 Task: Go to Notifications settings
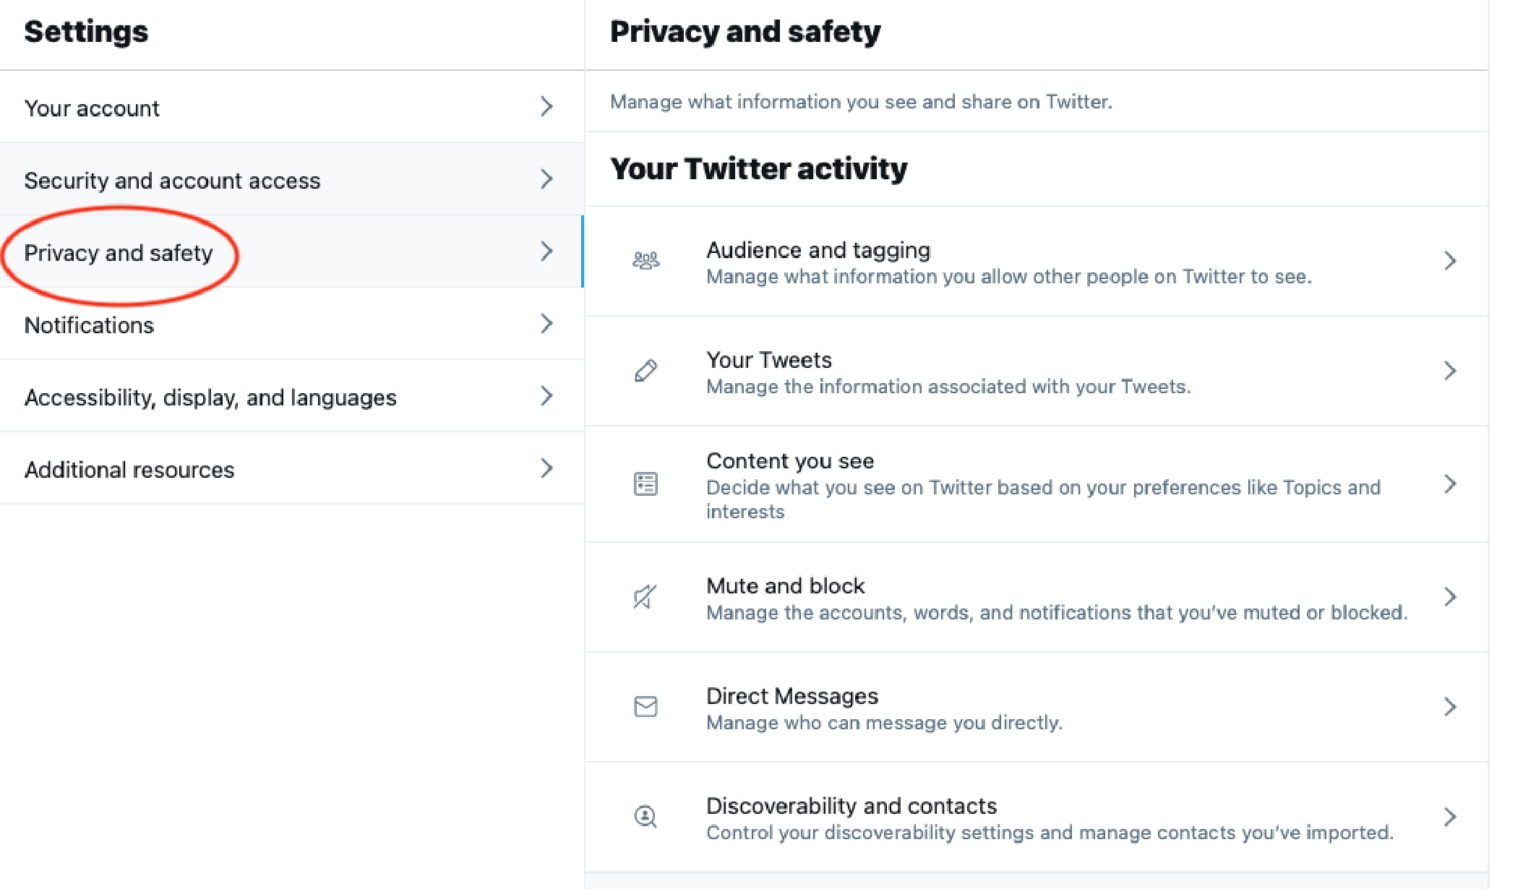click(x=89, y=325)
